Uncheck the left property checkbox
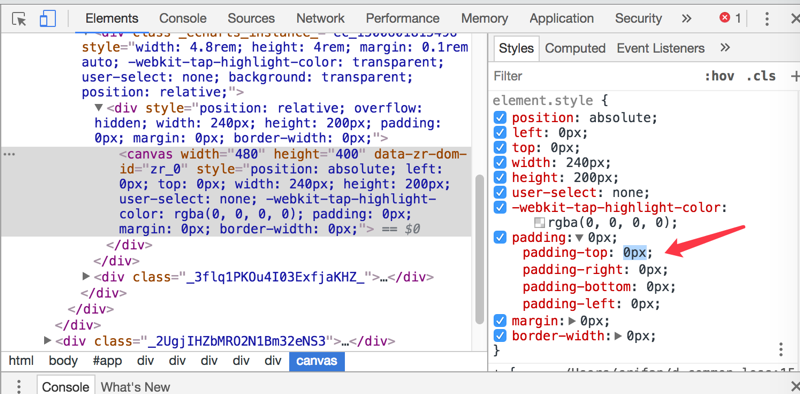This screenshot has width=800, height=394. tap(500, 133)
